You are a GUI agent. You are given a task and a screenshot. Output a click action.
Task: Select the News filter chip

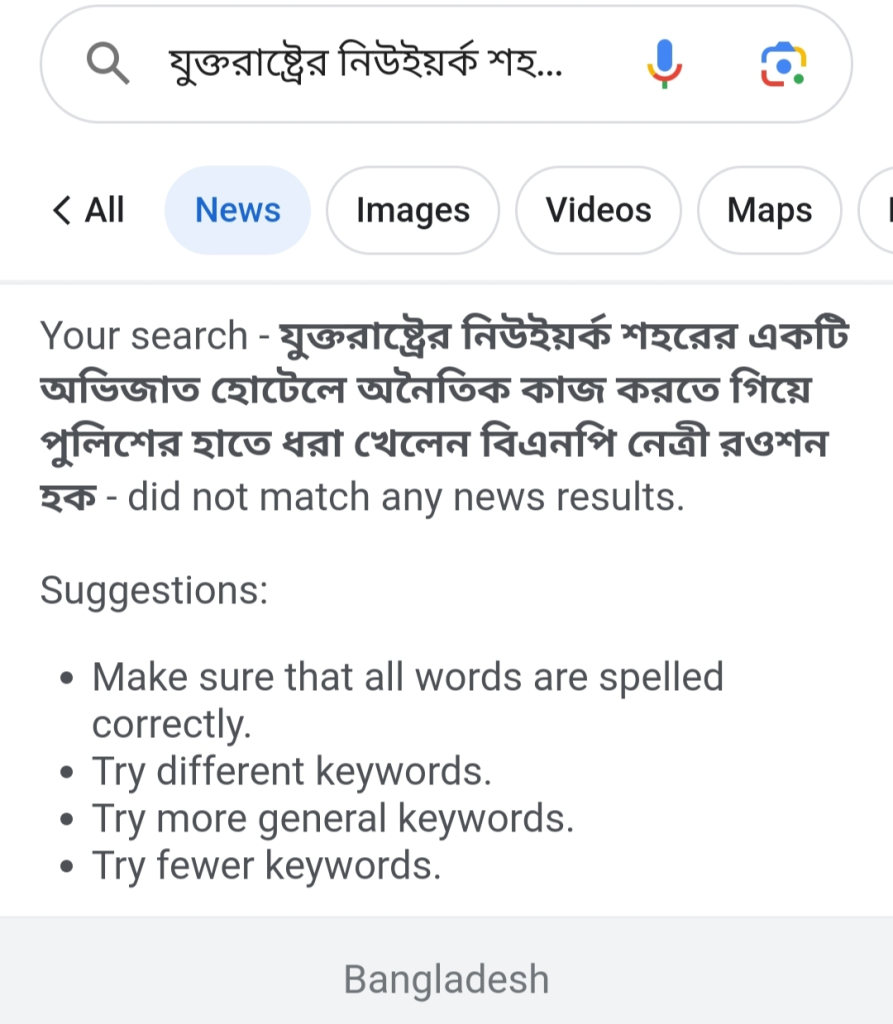238,210
